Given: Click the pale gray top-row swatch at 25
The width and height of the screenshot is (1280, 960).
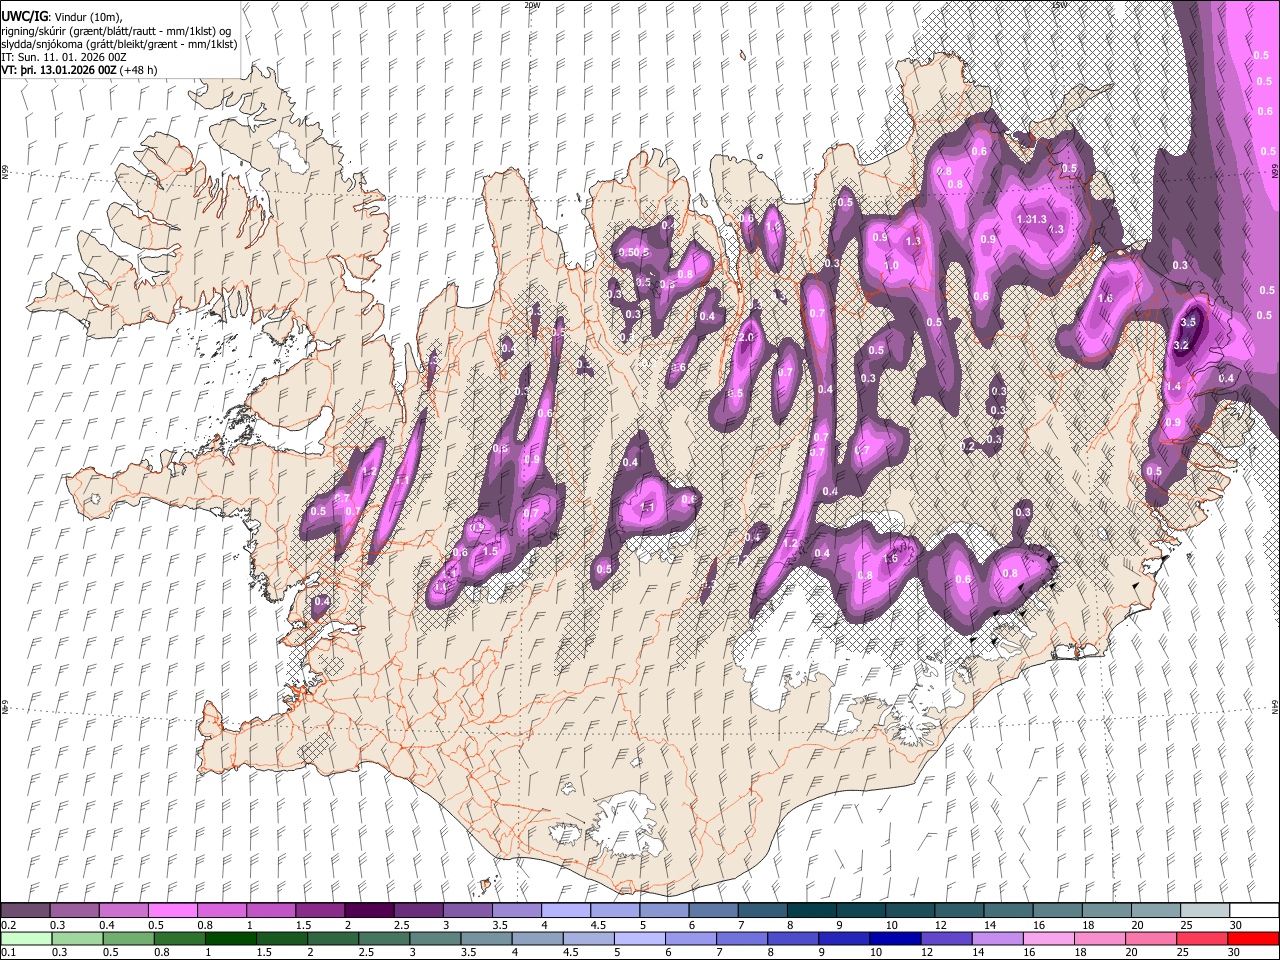Looking at the screenshot, I should (1204, 911).
